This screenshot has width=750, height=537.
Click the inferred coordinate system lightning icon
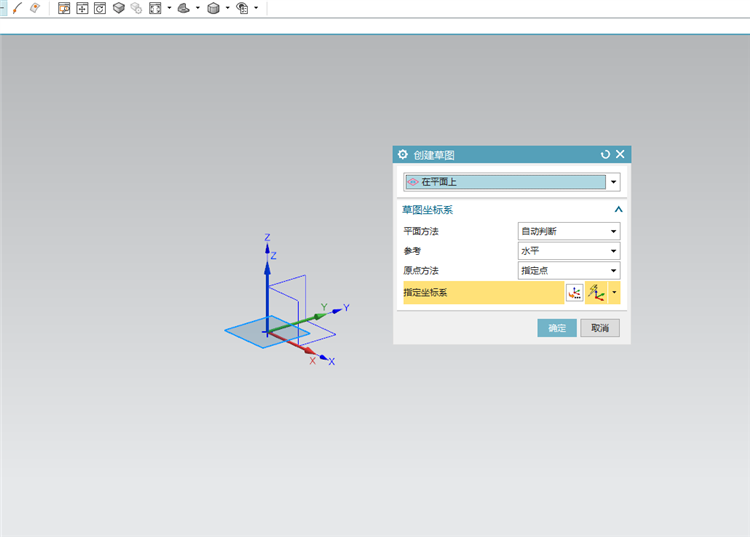(596, 293)
